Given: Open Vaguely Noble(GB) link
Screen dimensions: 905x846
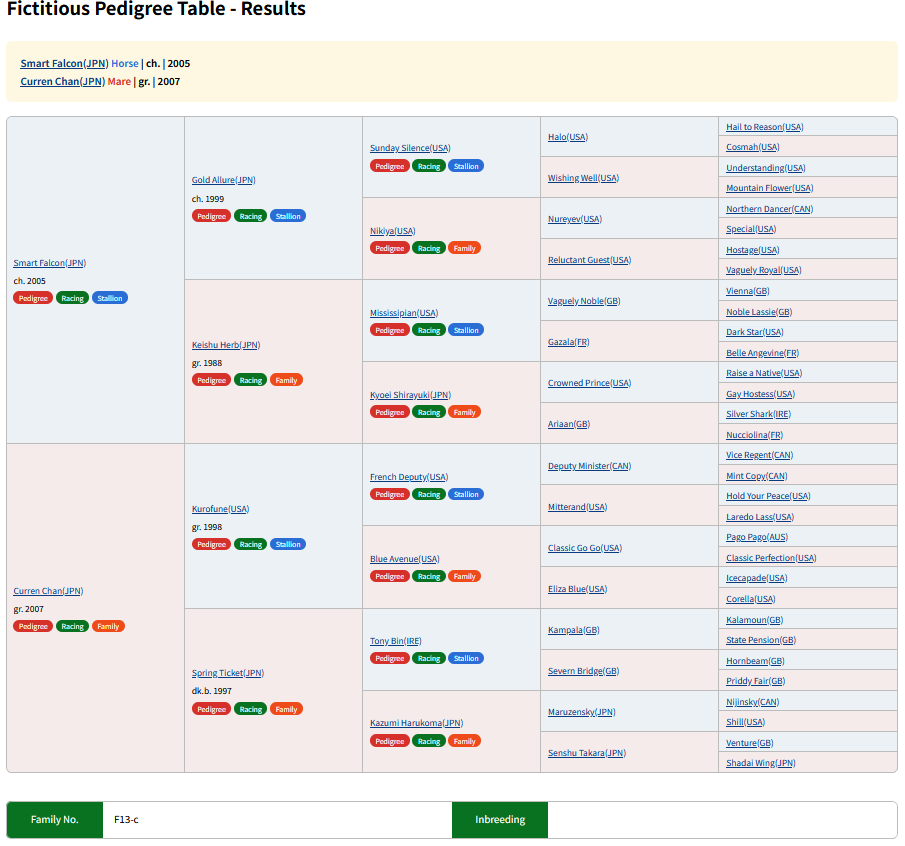Looking at the screenshot, I should pos(584,301).
